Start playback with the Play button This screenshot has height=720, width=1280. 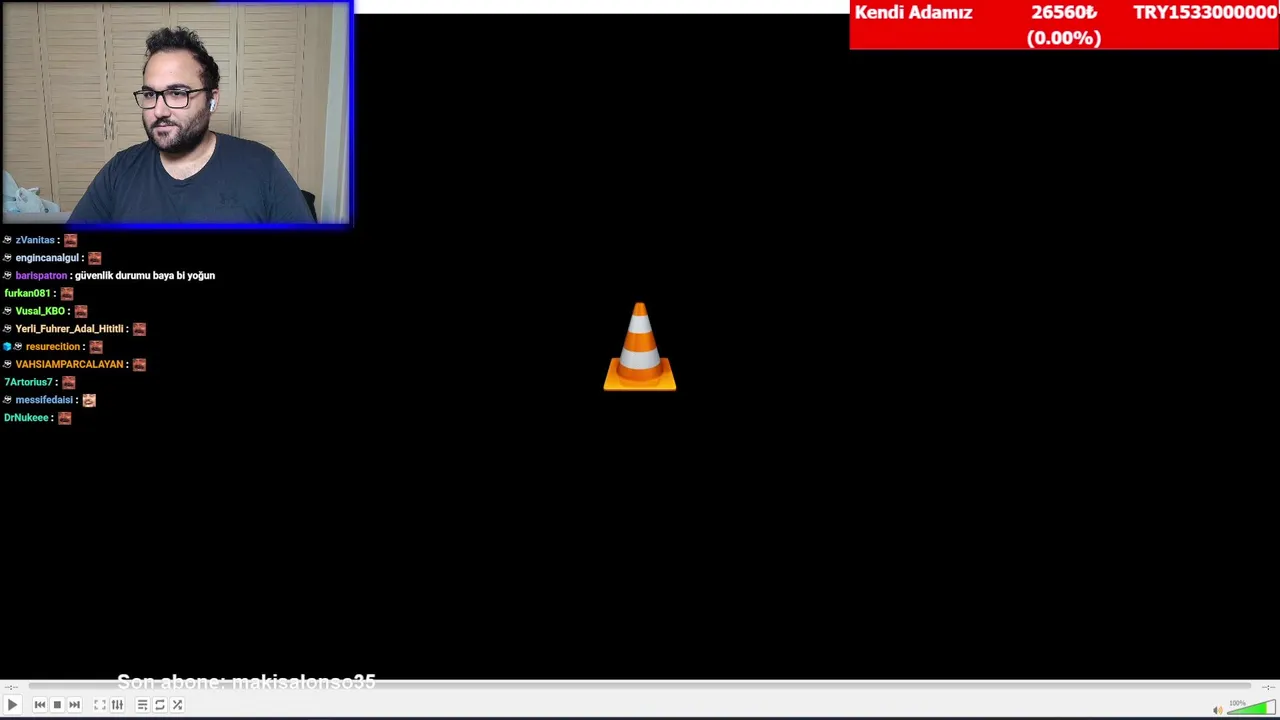point(12,705)
